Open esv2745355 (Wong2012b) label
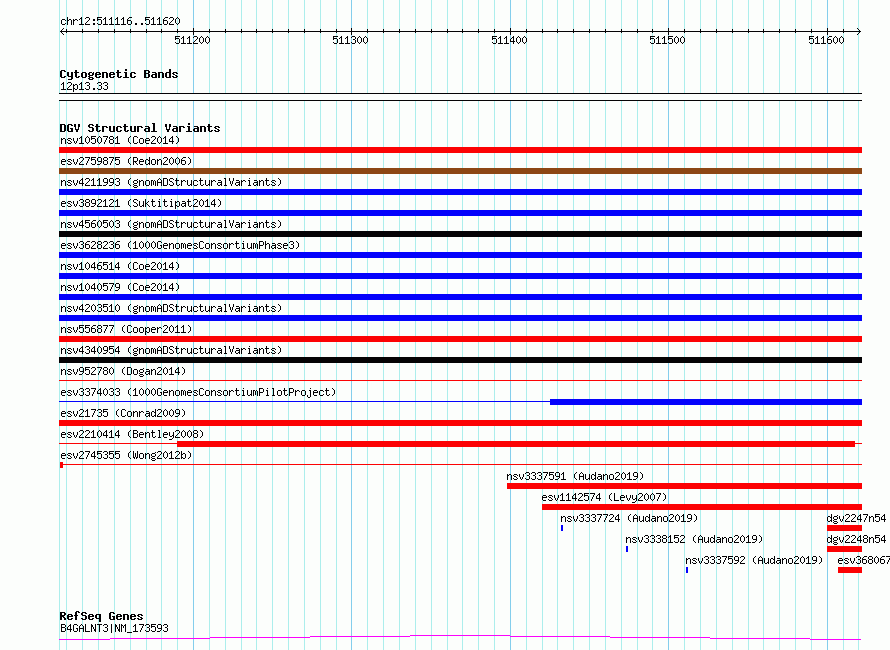 click(x=126, y=455)
